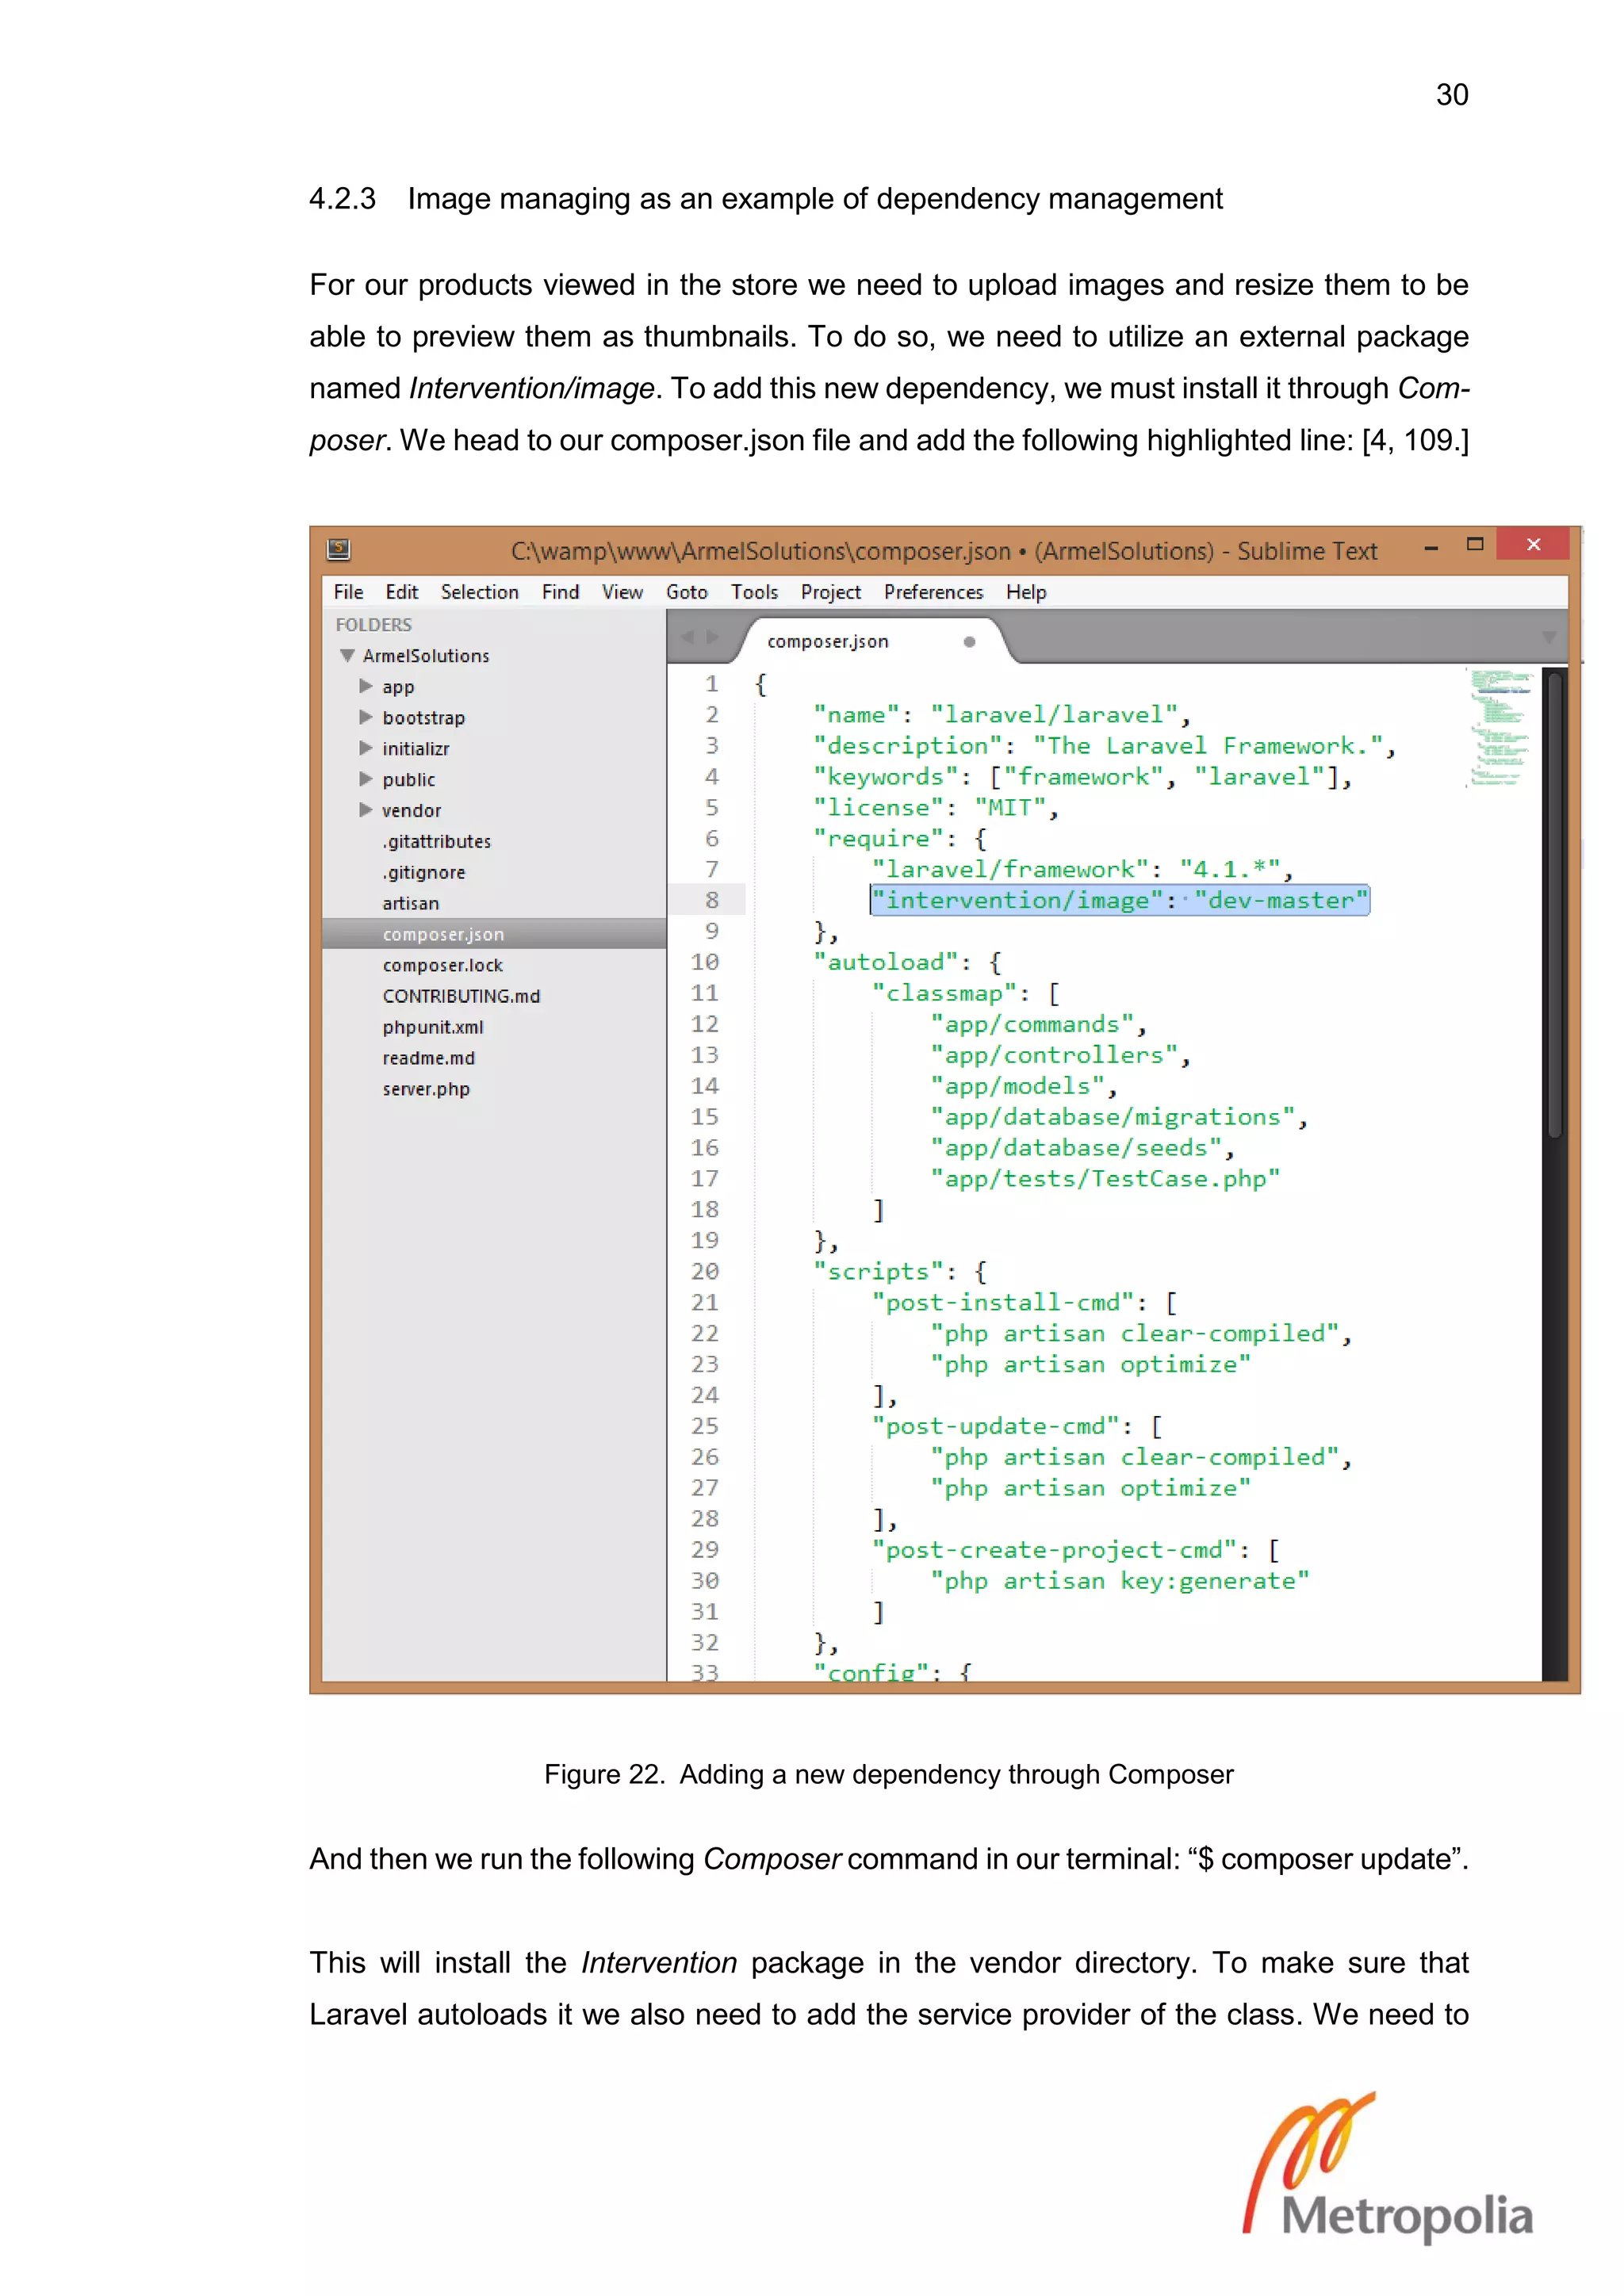Expand the initializr folder
Viewport: 1624px width, 2296px height.
tap(366, 748)
